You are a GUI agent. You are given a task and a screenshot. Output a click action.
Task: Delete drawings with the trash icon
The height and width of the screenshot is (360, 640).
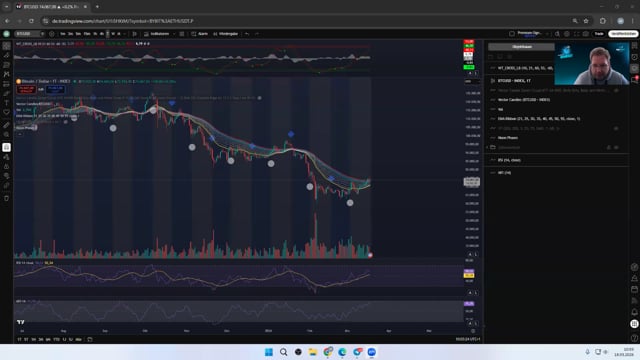click(7, 198)
